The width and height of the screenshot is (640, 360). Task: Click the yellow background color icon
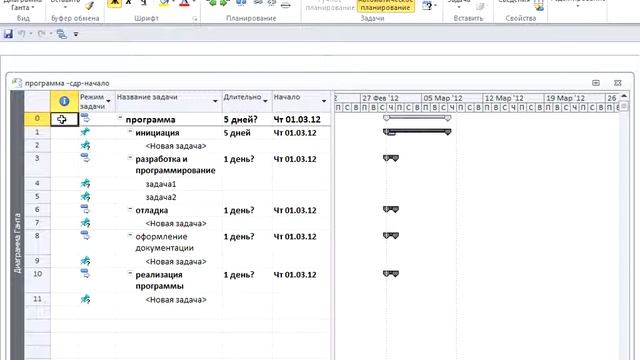(164, 3)
